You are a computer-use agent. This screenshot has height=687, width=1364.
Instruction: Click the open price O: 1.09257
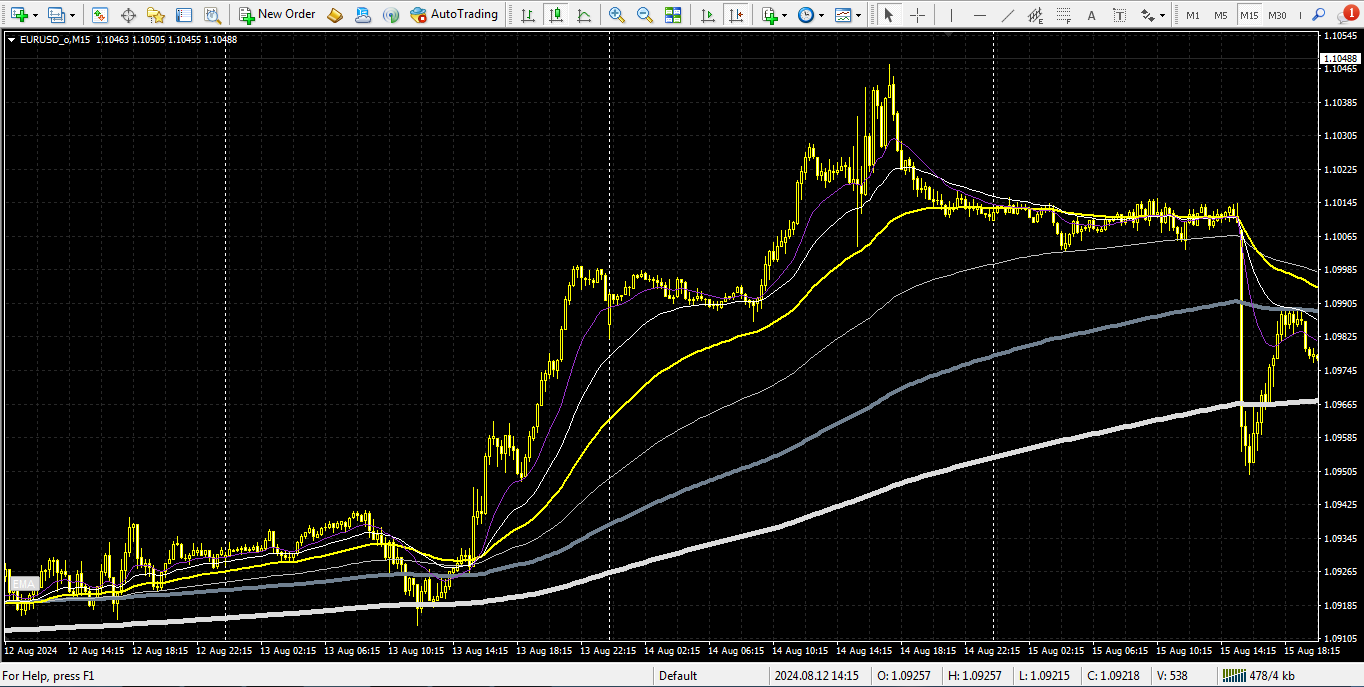point(904,676)
